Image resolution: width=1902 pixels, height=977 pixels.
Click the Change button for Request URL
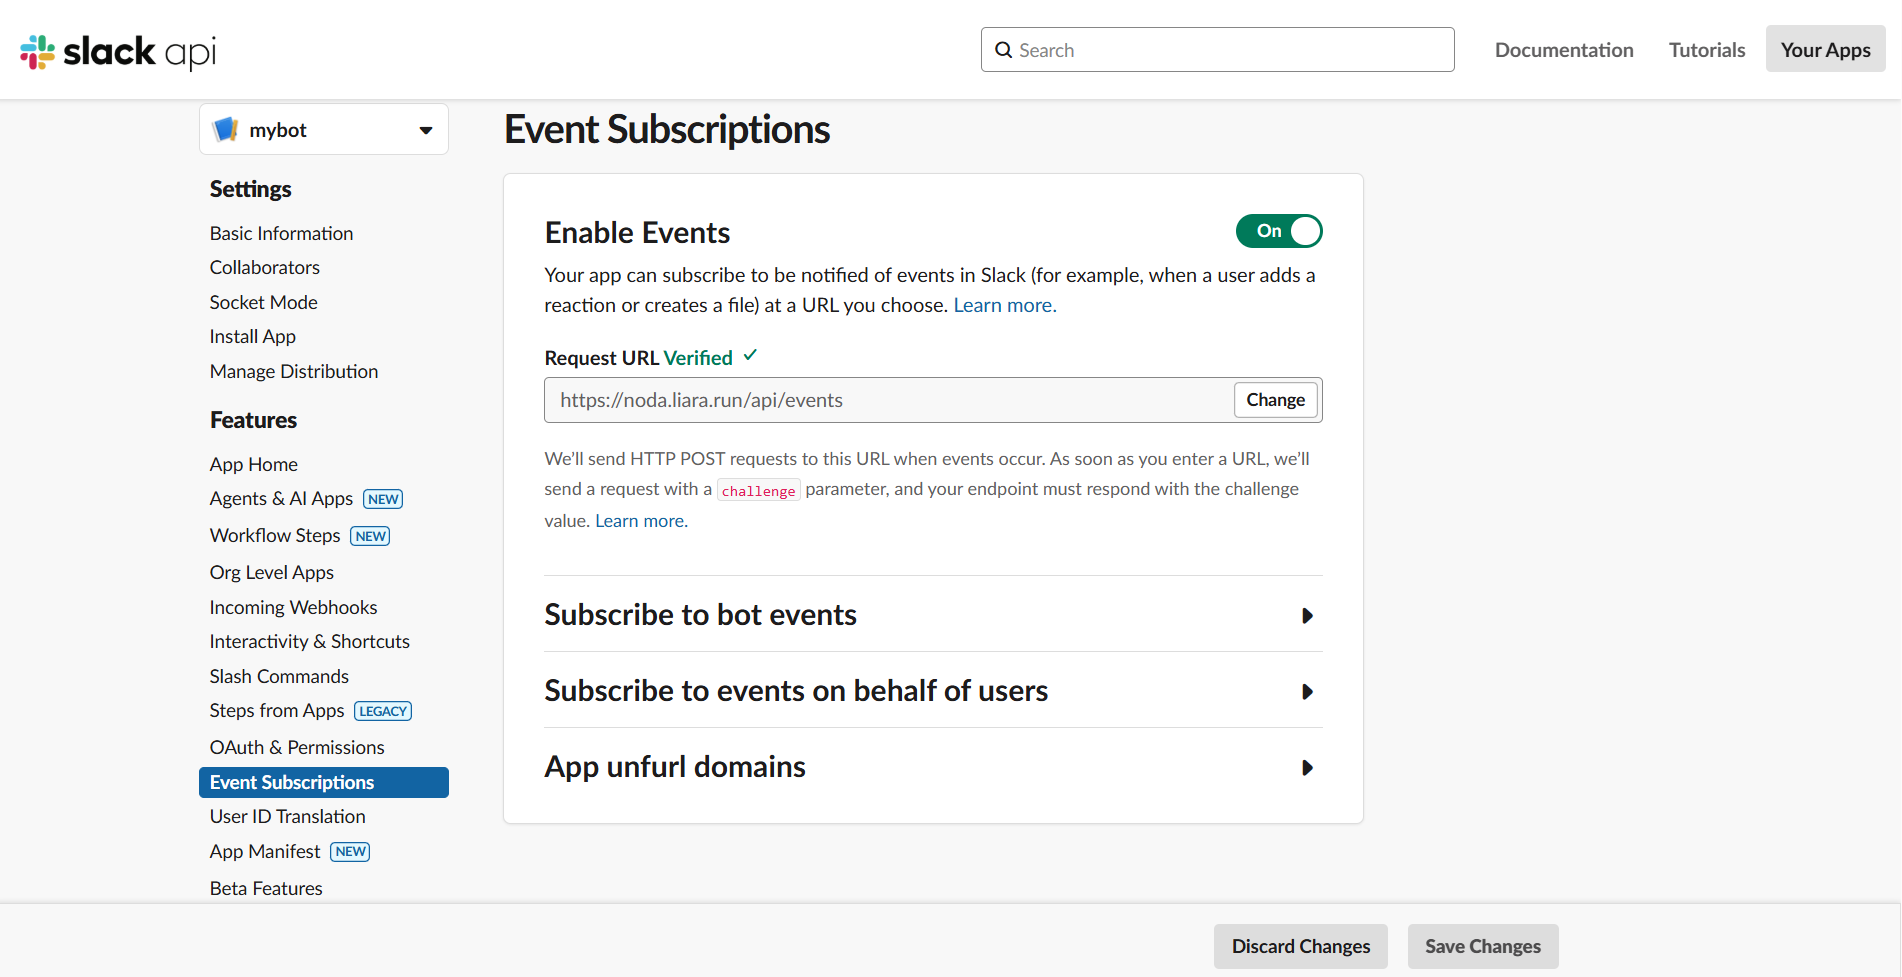coord(1275,400)
